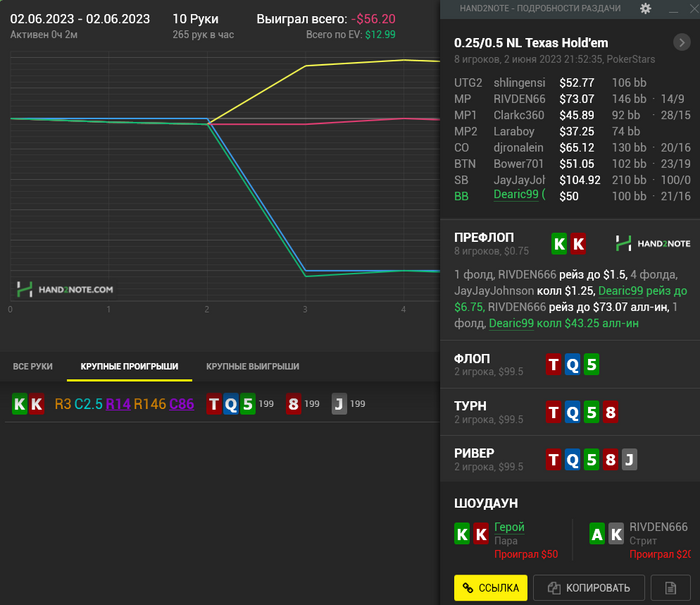This screenshot has width=700, height=605.
Task: Select the КРУПНЫЕ ПРОИГРЫШИ tab
Action: click(129, 367)
